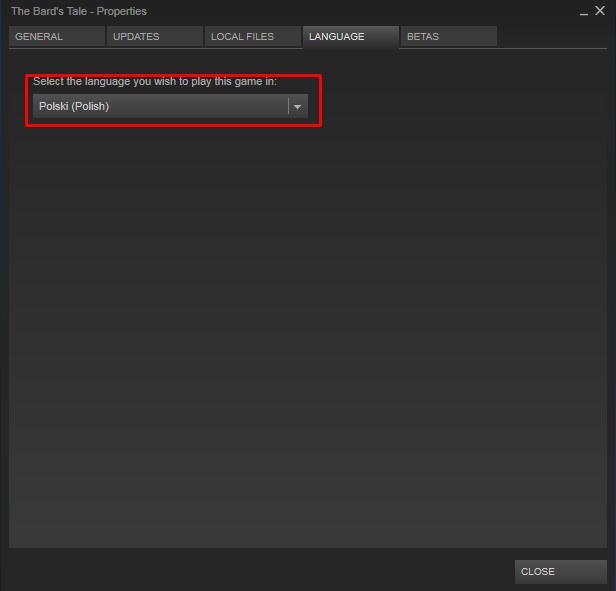Select the Language tab
This screenshot has height=591, width=616.
[351, 37]
